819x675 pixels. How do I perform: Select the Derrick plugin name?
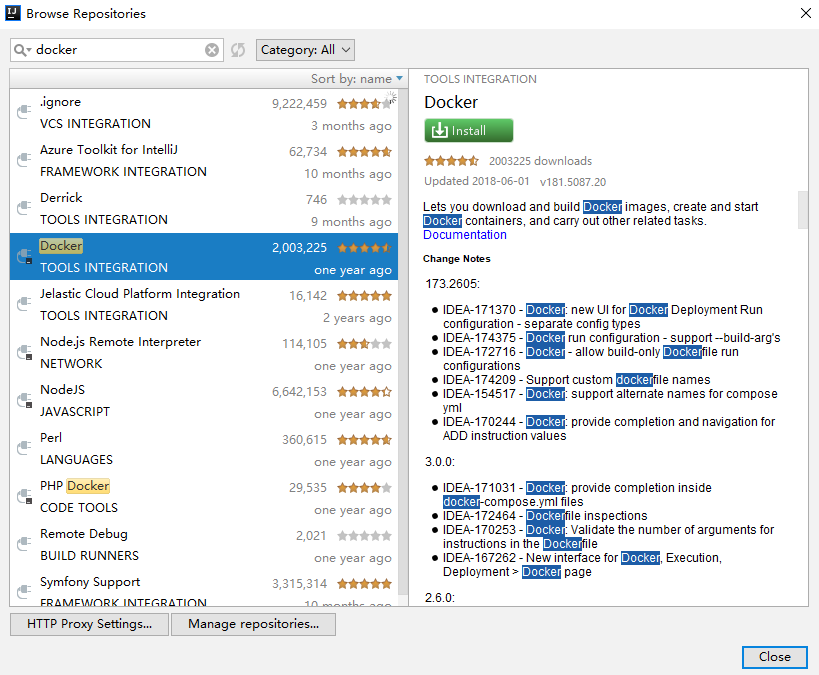(x=61, y=198)
